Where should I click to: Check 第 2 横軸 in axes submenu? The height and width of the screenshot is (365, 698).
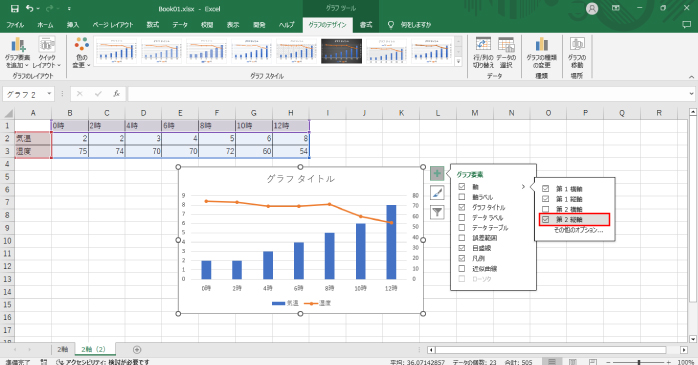pyautogui.click(x=545, y=209)
